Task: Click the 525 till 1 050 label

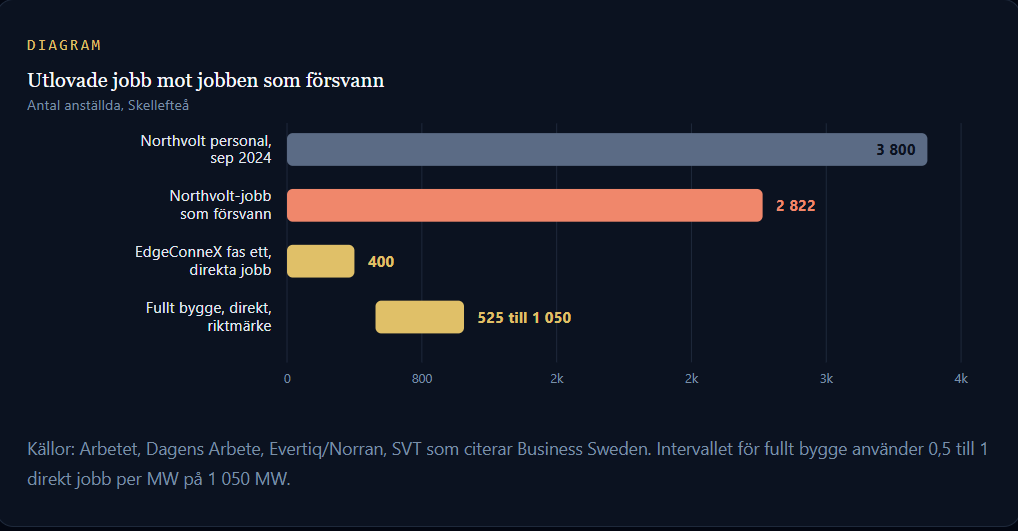Action: 524,317
